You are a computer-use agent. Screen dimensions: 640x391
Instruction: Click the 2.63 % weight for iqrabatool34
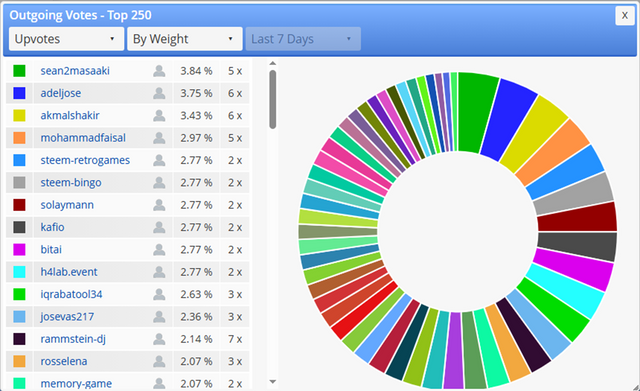click(x=196, y=295)
